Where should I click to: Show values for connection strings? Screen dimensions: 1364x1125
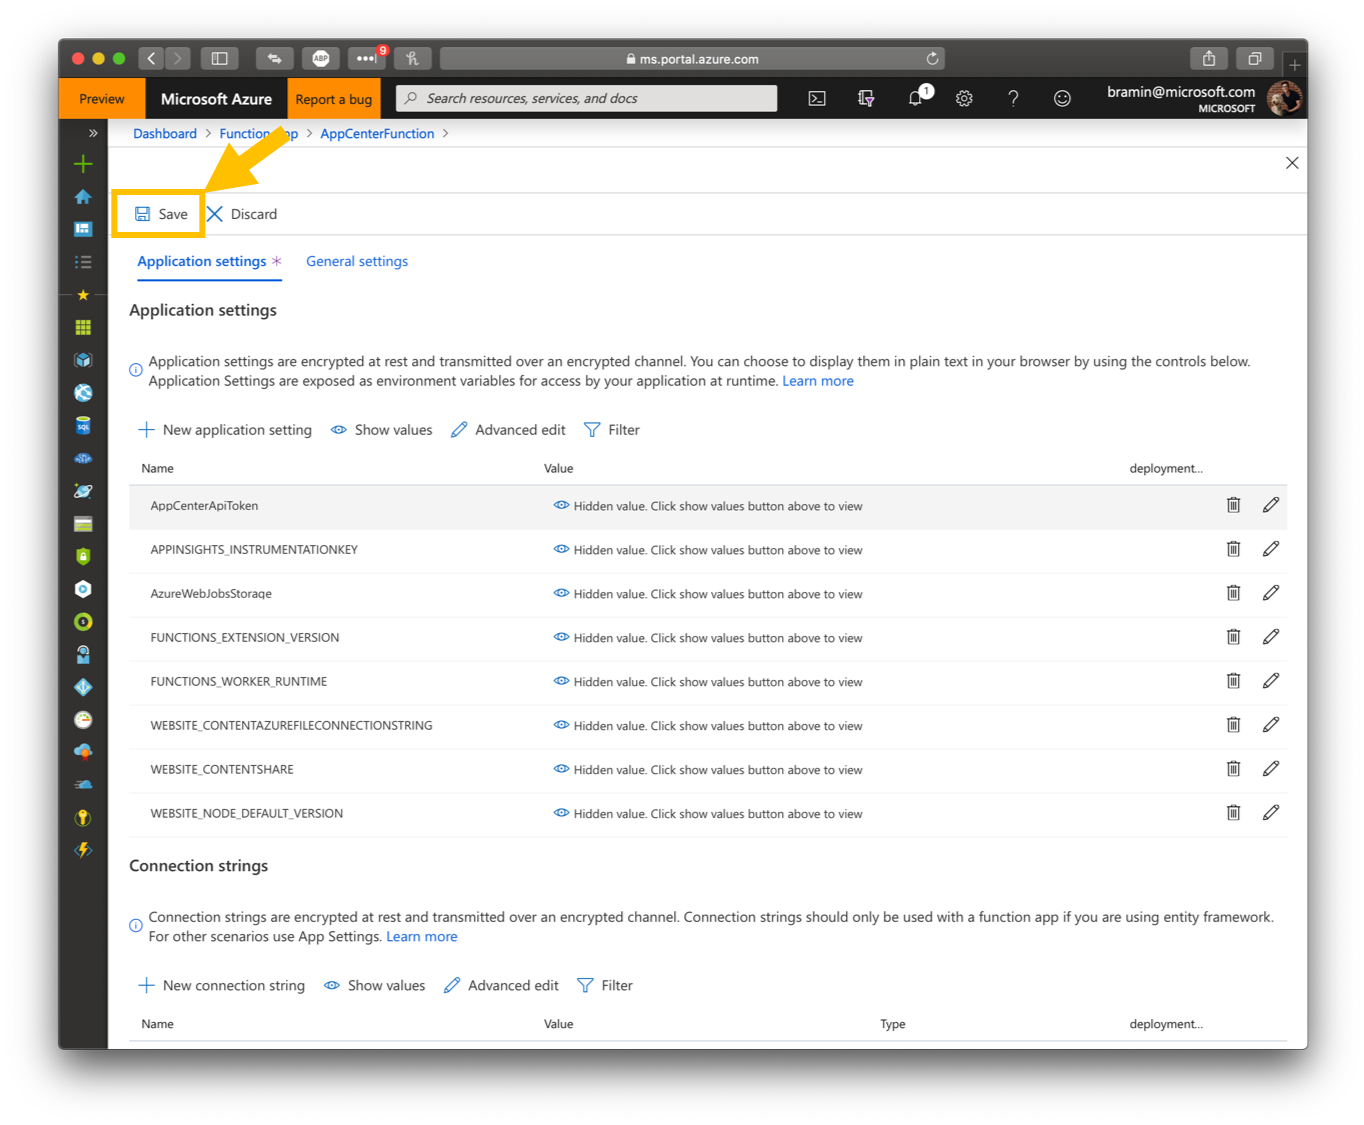coord(375,986)
